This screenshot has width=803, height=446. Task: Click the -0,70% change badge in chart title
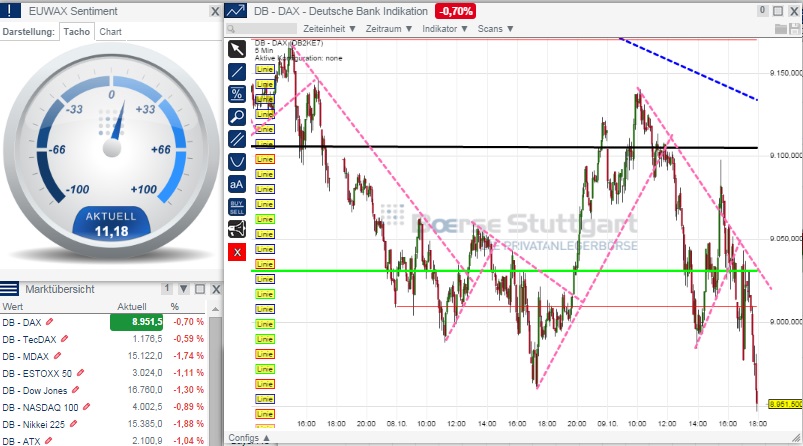coord(455,11)
